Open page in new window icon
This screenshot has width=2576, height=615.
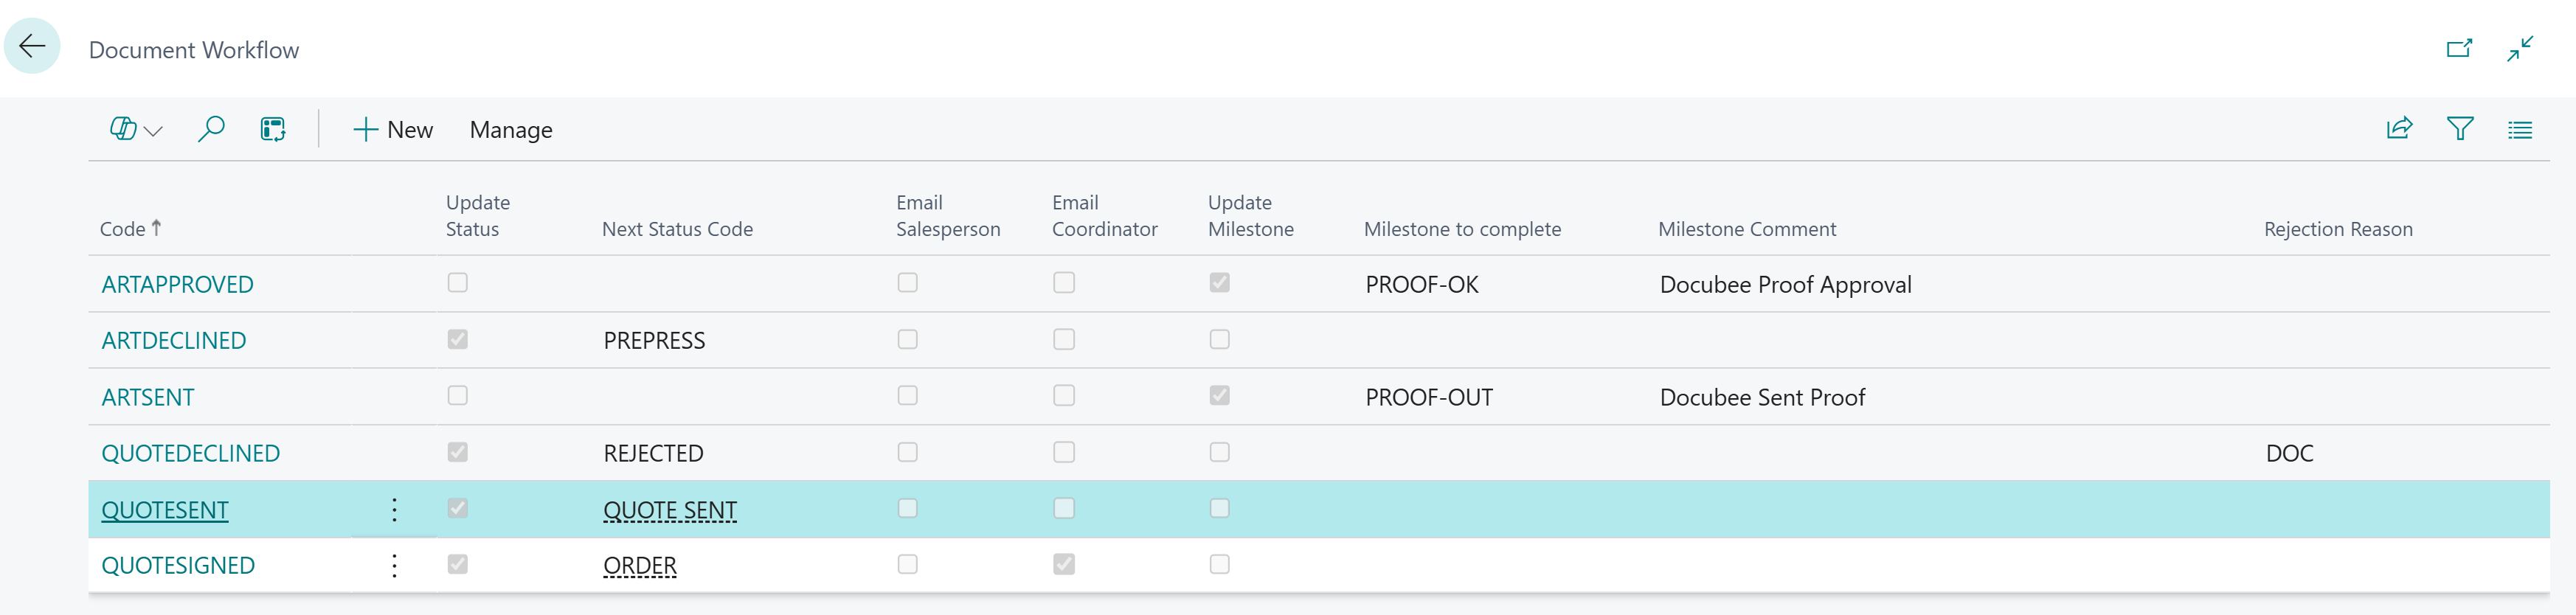click(x=2459, y=48)
